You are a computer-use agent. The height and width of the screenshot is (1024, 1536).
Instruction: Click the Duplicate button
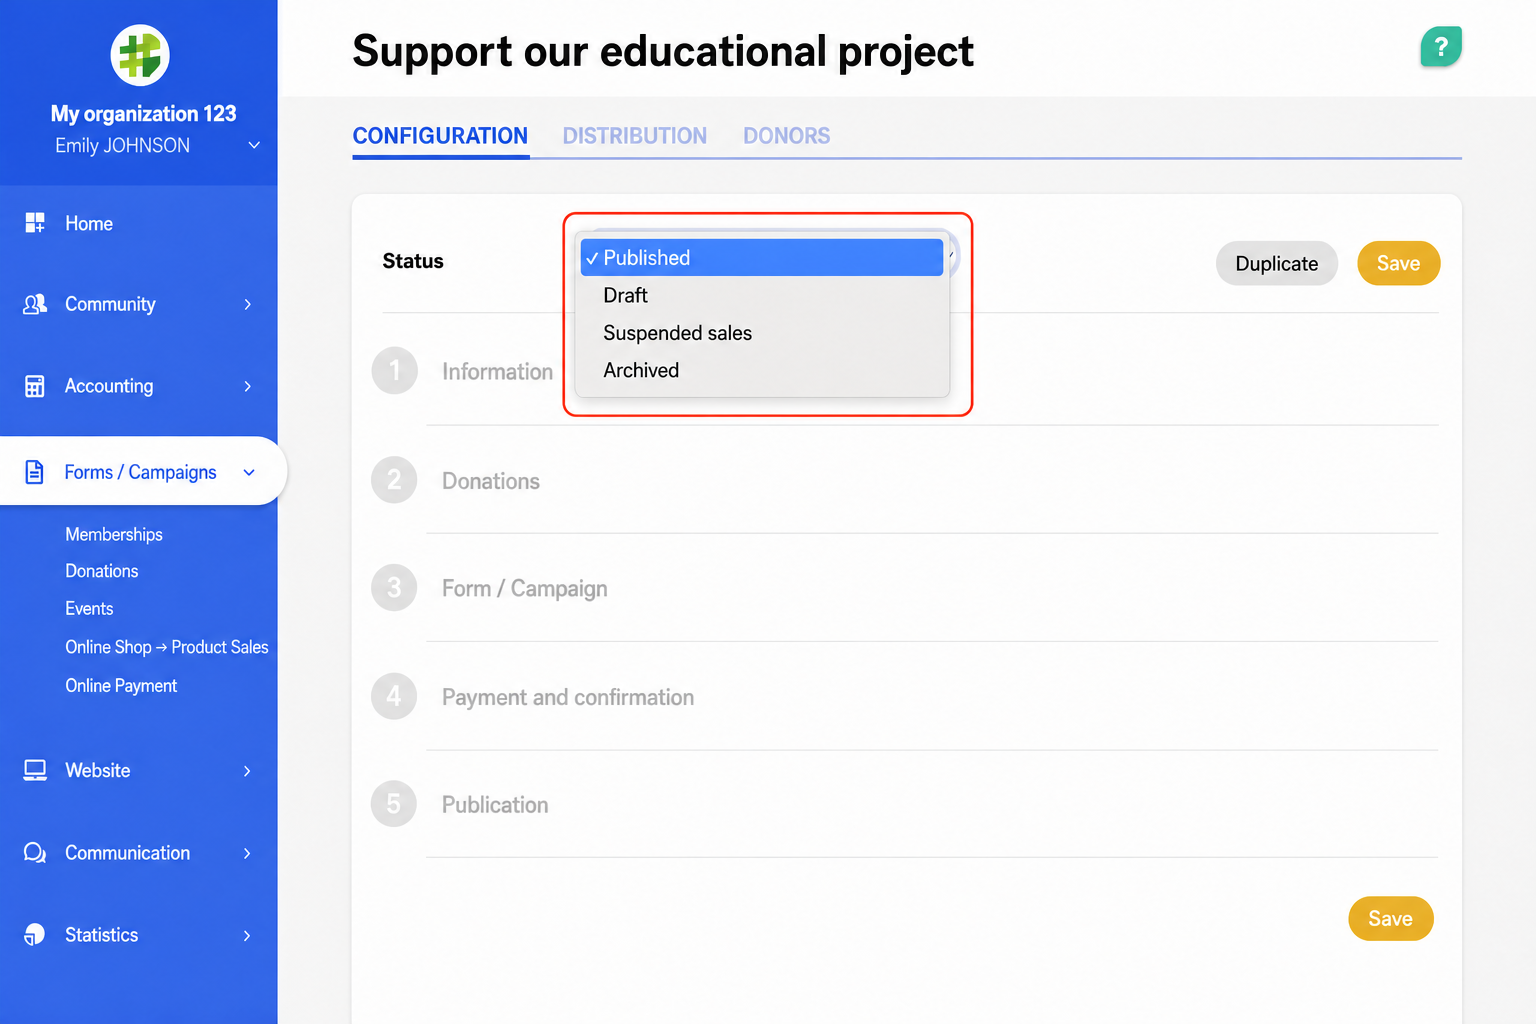point(1277,263)
